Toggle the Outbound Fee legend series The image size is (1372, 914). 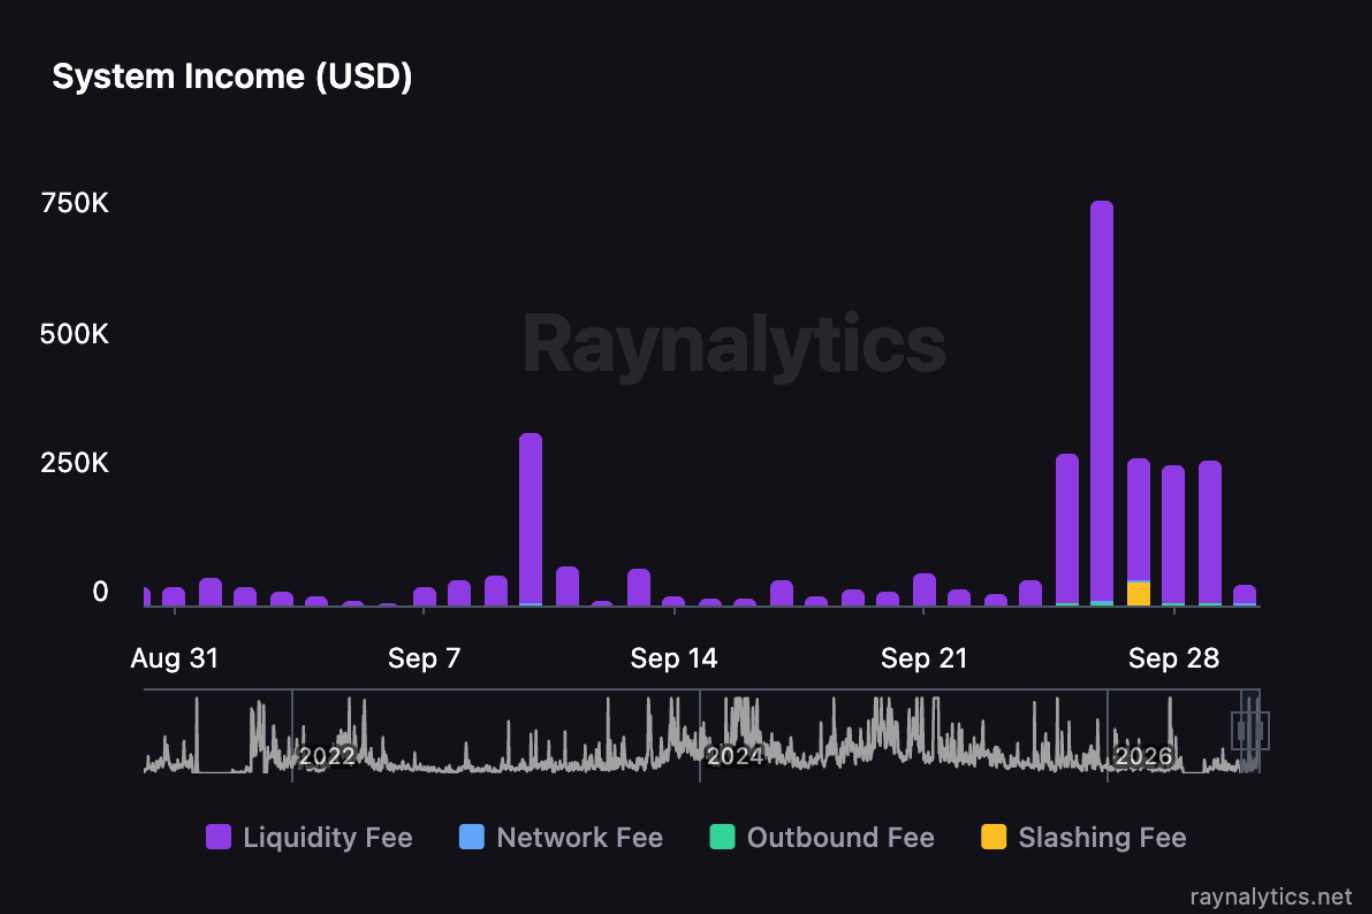(x=822, y=837)
